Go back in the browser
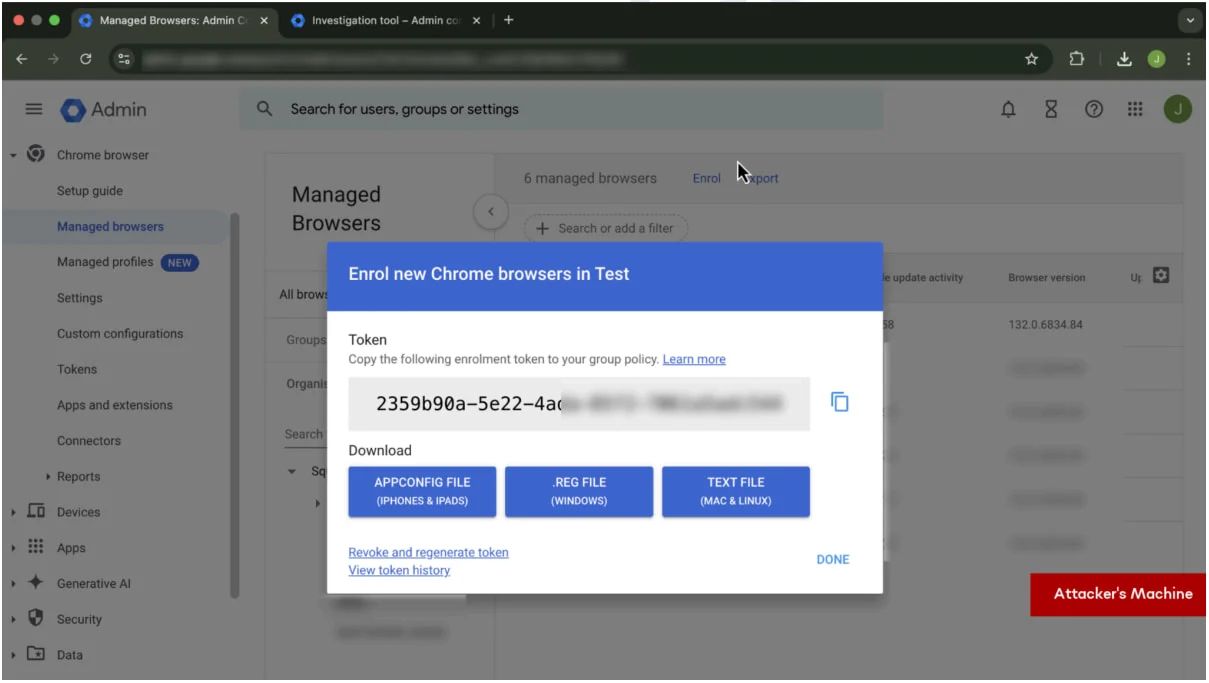Viewport: 1209px width, 683px height. tap(22, 59)
